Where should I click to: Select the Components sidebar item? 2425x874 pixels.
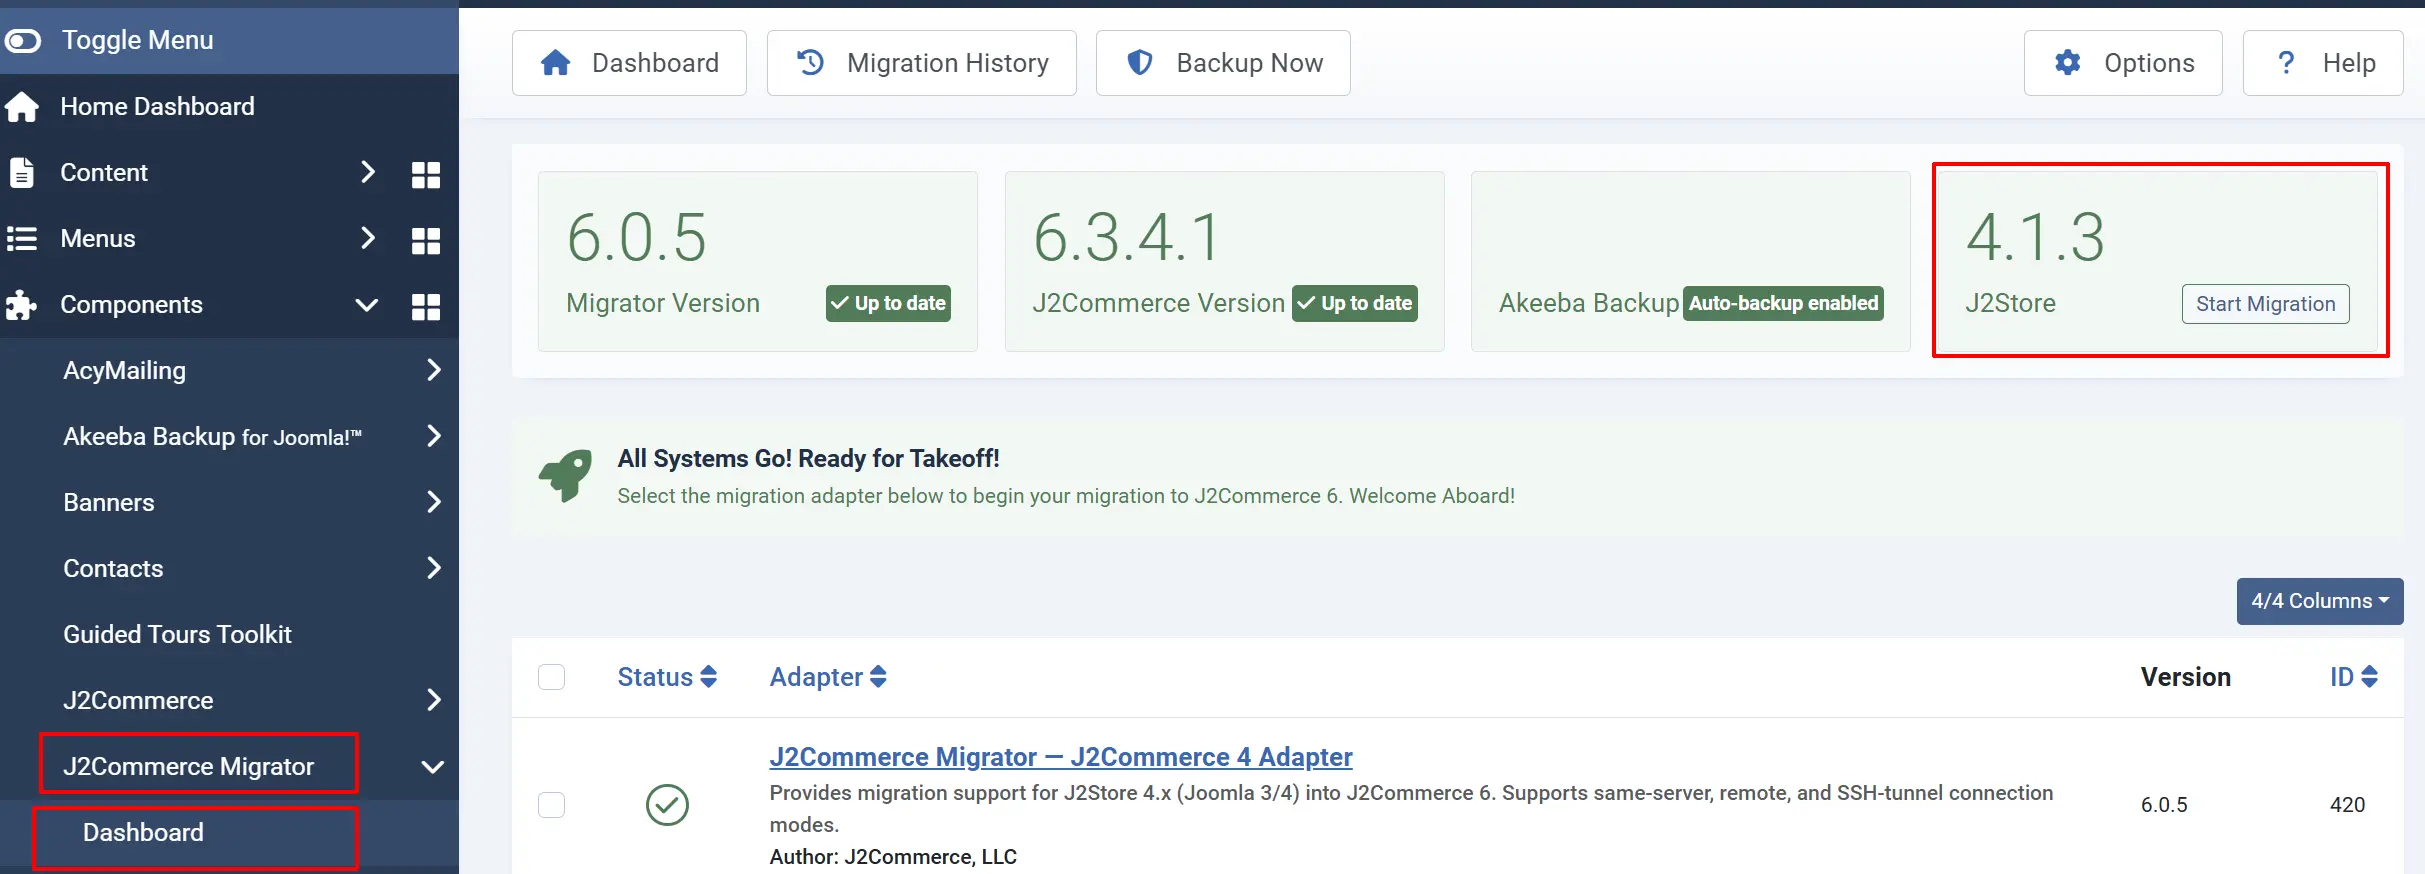click(131, 304)
